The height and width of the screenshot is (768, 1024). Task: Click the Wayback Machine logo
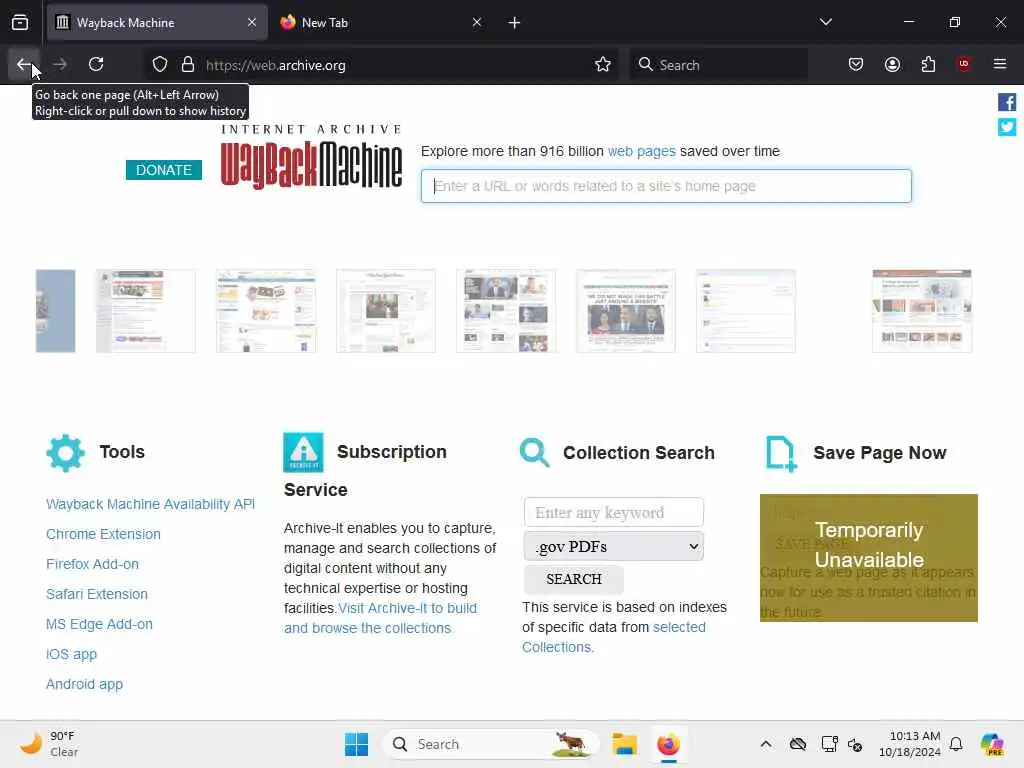312,157
